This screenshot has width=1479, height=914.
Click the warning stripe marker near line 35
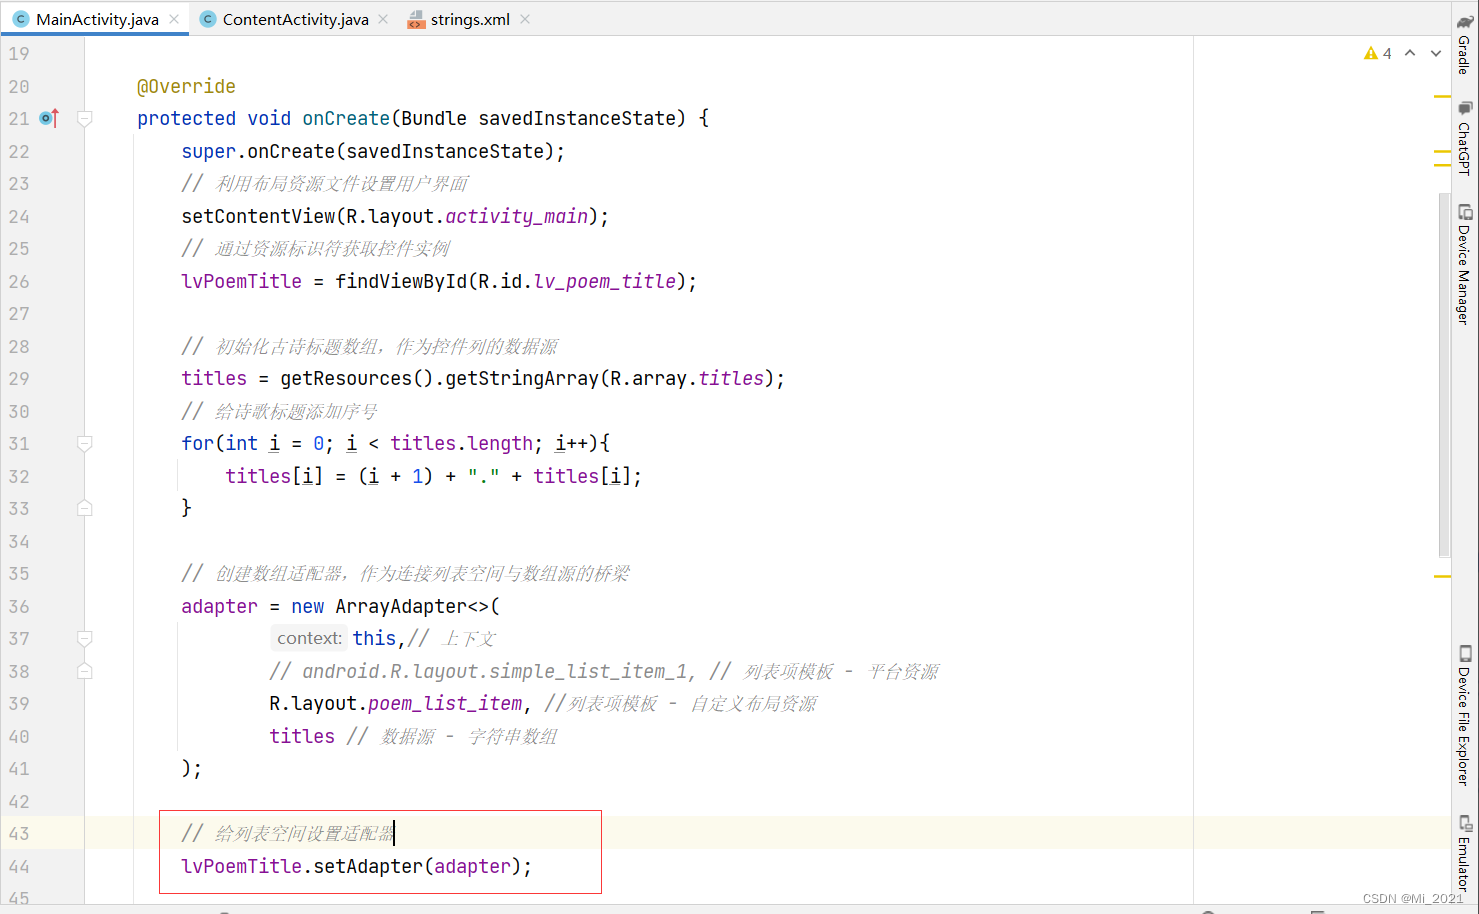pos(1442,576)
